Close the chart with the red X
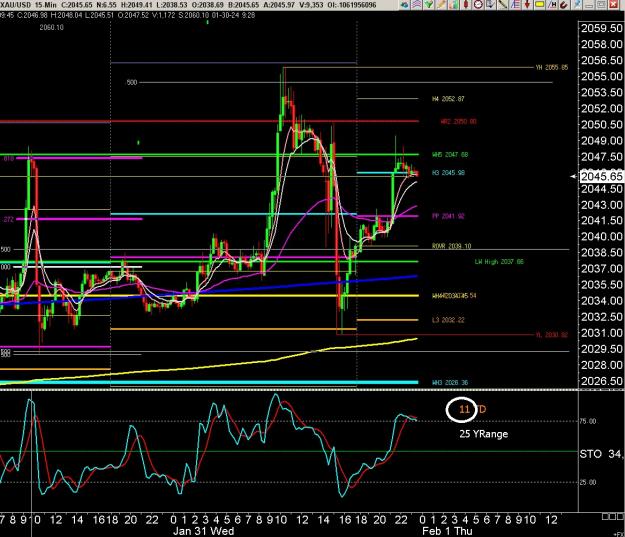This screenshot has width=625, height=537. coord(613,5)
